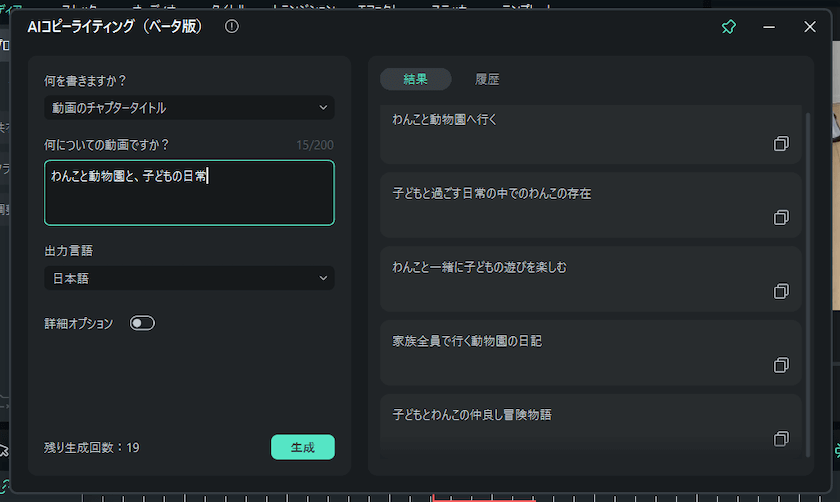The width and height of the screenshot is (840, 502).
Task: Copy the result 子どもとわんこの仲良し冒険物語
Action: coord(781,439)
